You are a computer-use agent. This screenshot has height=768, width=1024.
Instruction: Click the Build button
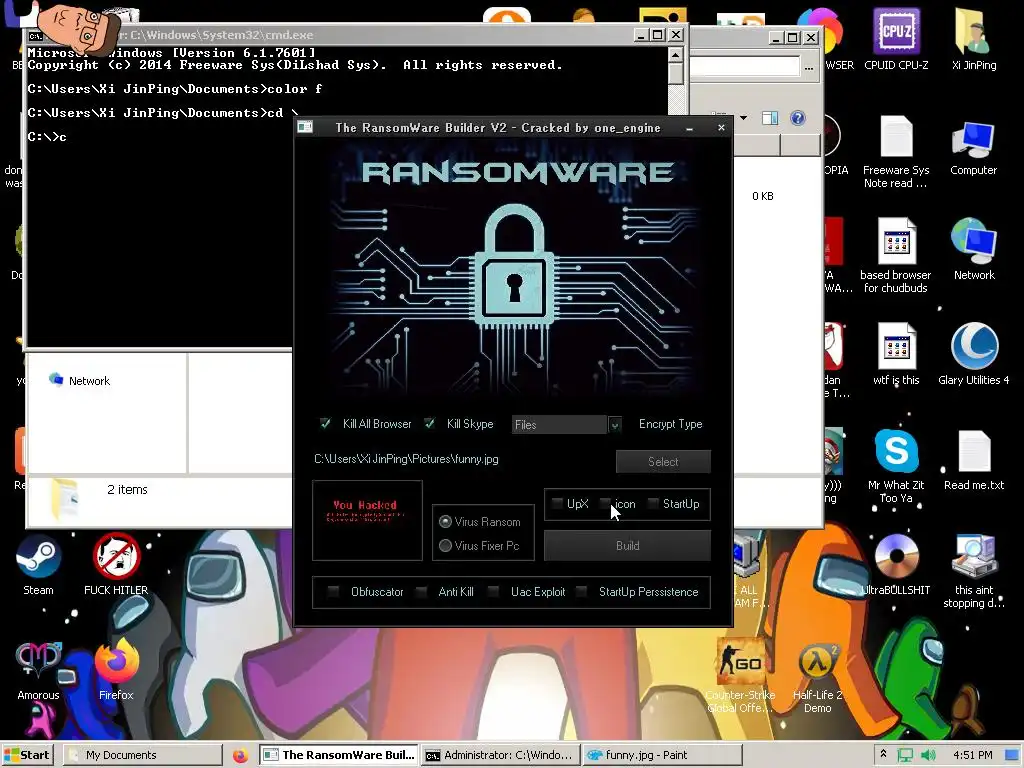tap(627, 545)
